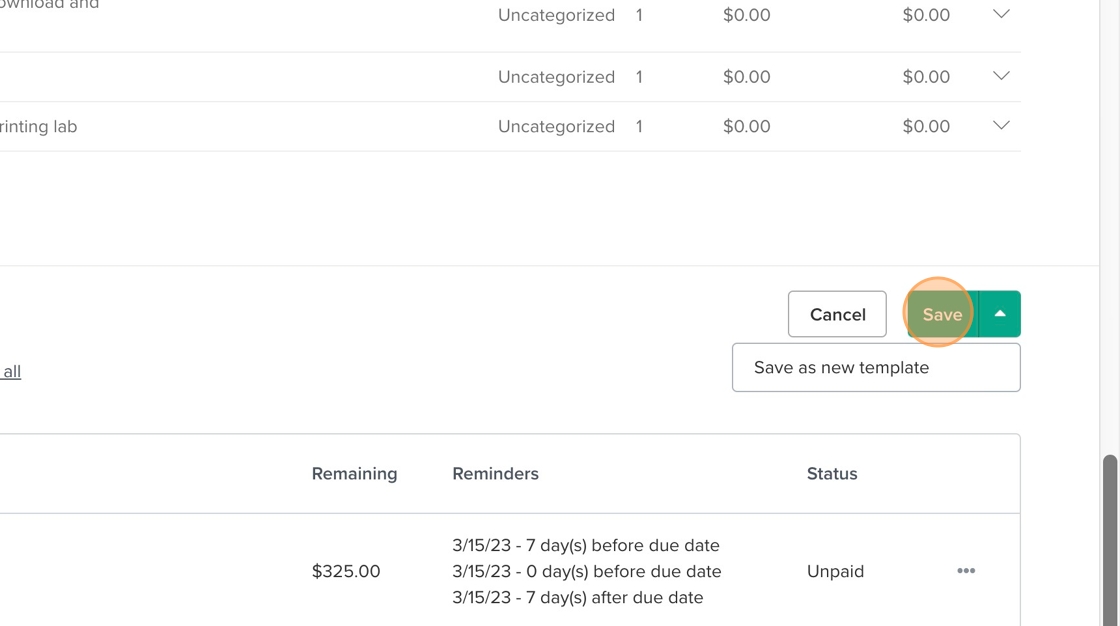This screenshot has width=1120, height=626.
Task: Choose Save as new template
Action: (x=841, y=367)
